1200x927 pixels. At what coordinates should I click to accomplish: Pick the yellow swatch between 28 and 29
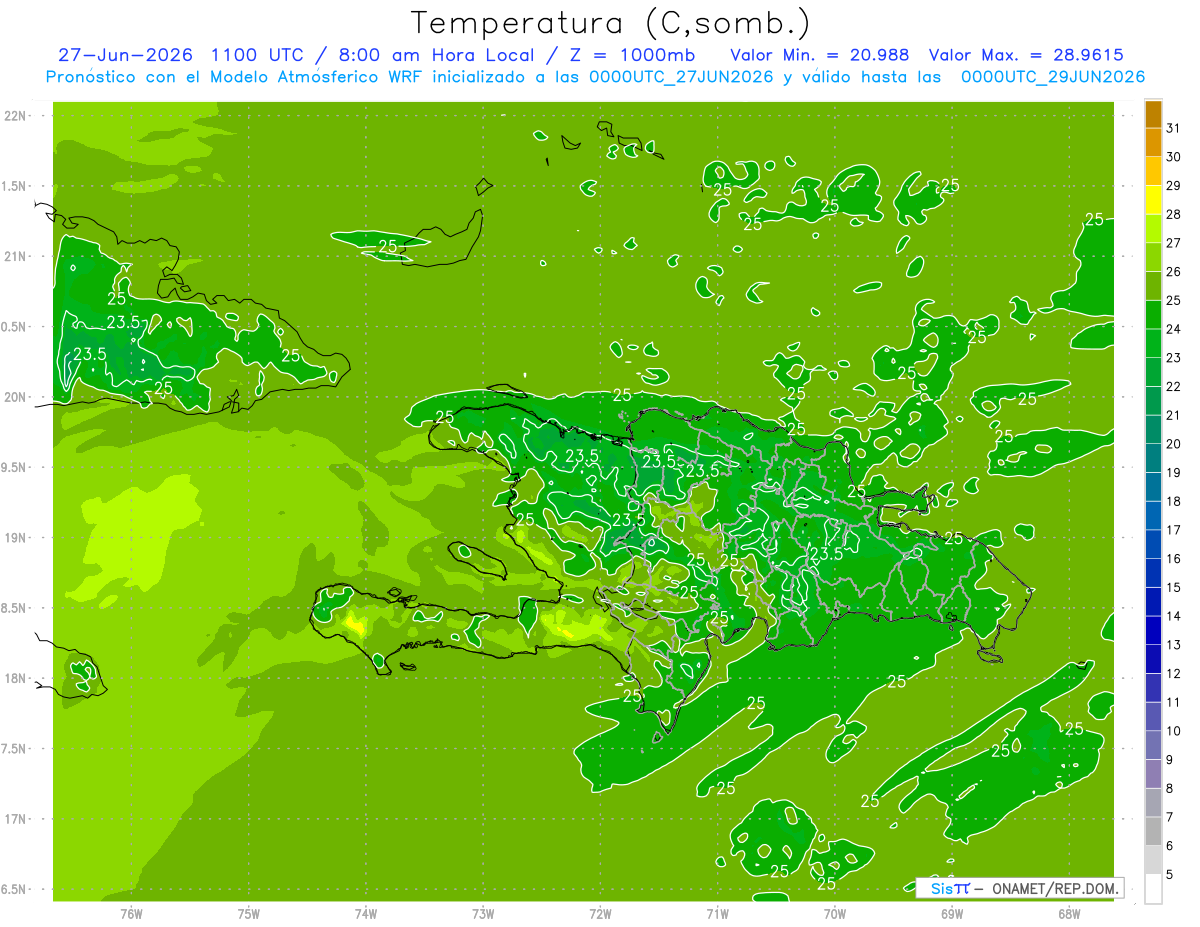[x=1153, y=201]
